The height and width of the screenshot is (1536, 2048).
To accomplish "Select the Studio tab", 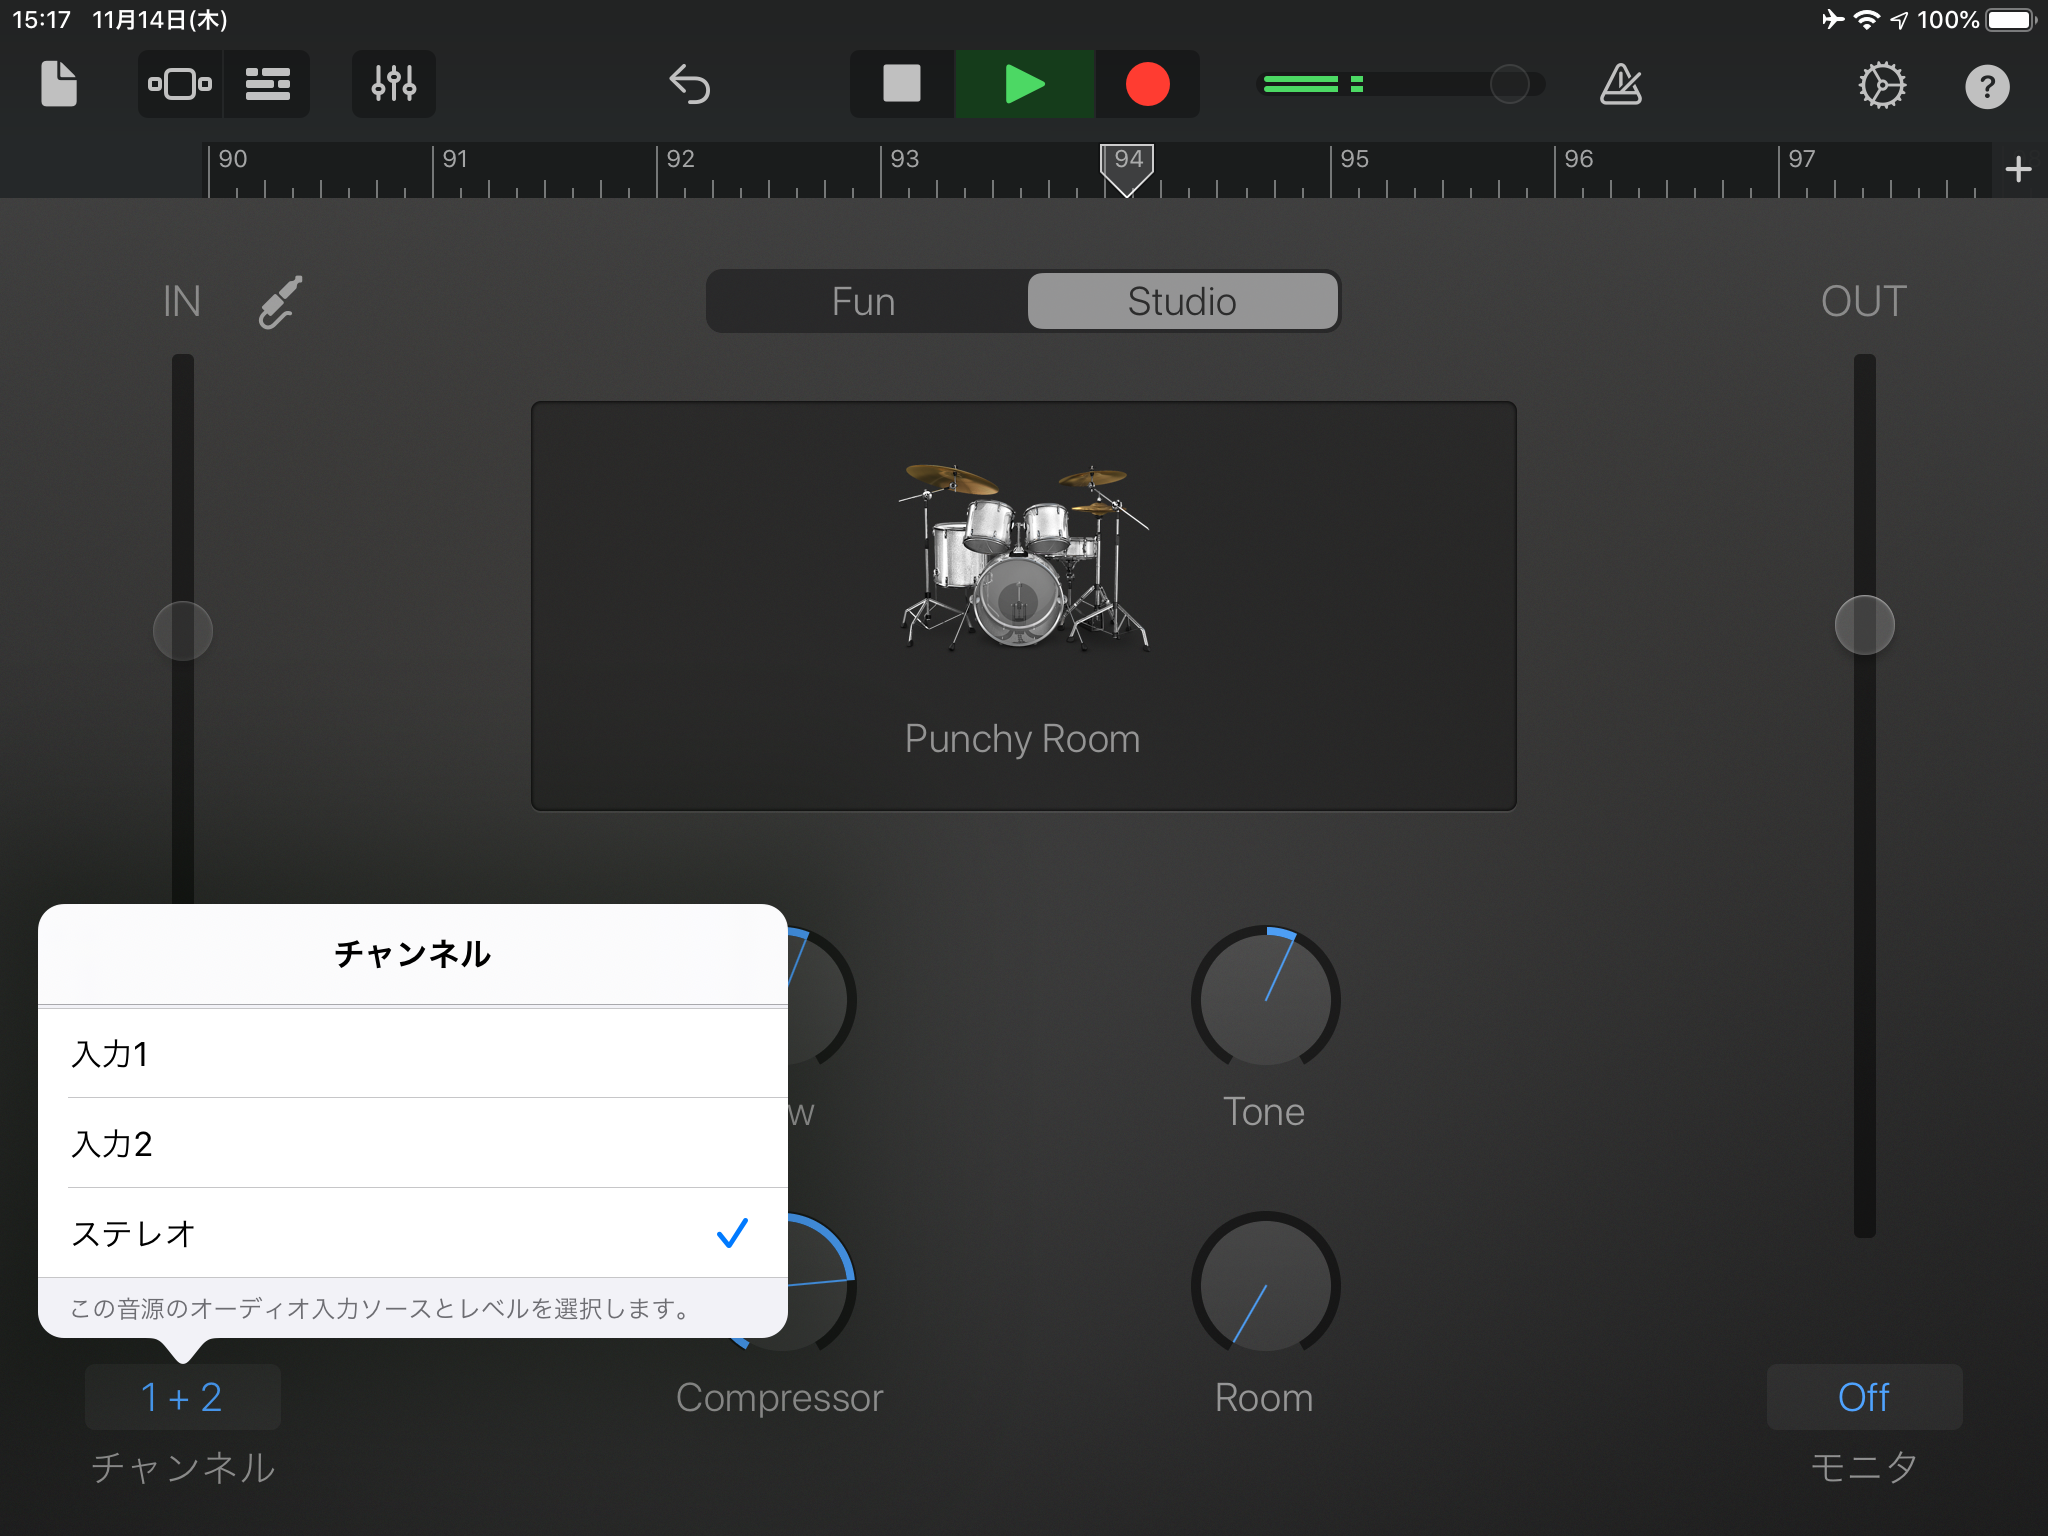I will (1182, 302).
